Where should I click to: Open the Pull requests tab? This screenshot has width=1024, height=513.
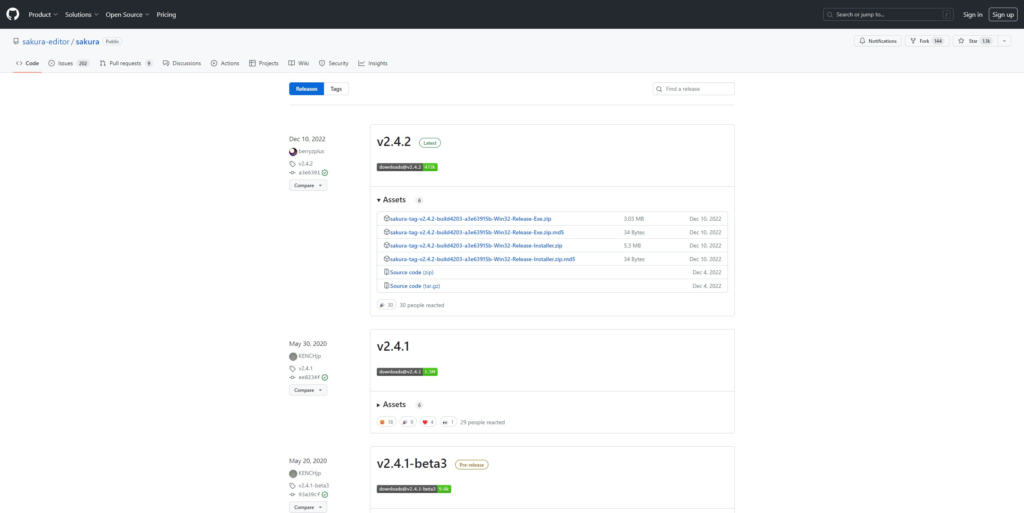tap(126, 63)
